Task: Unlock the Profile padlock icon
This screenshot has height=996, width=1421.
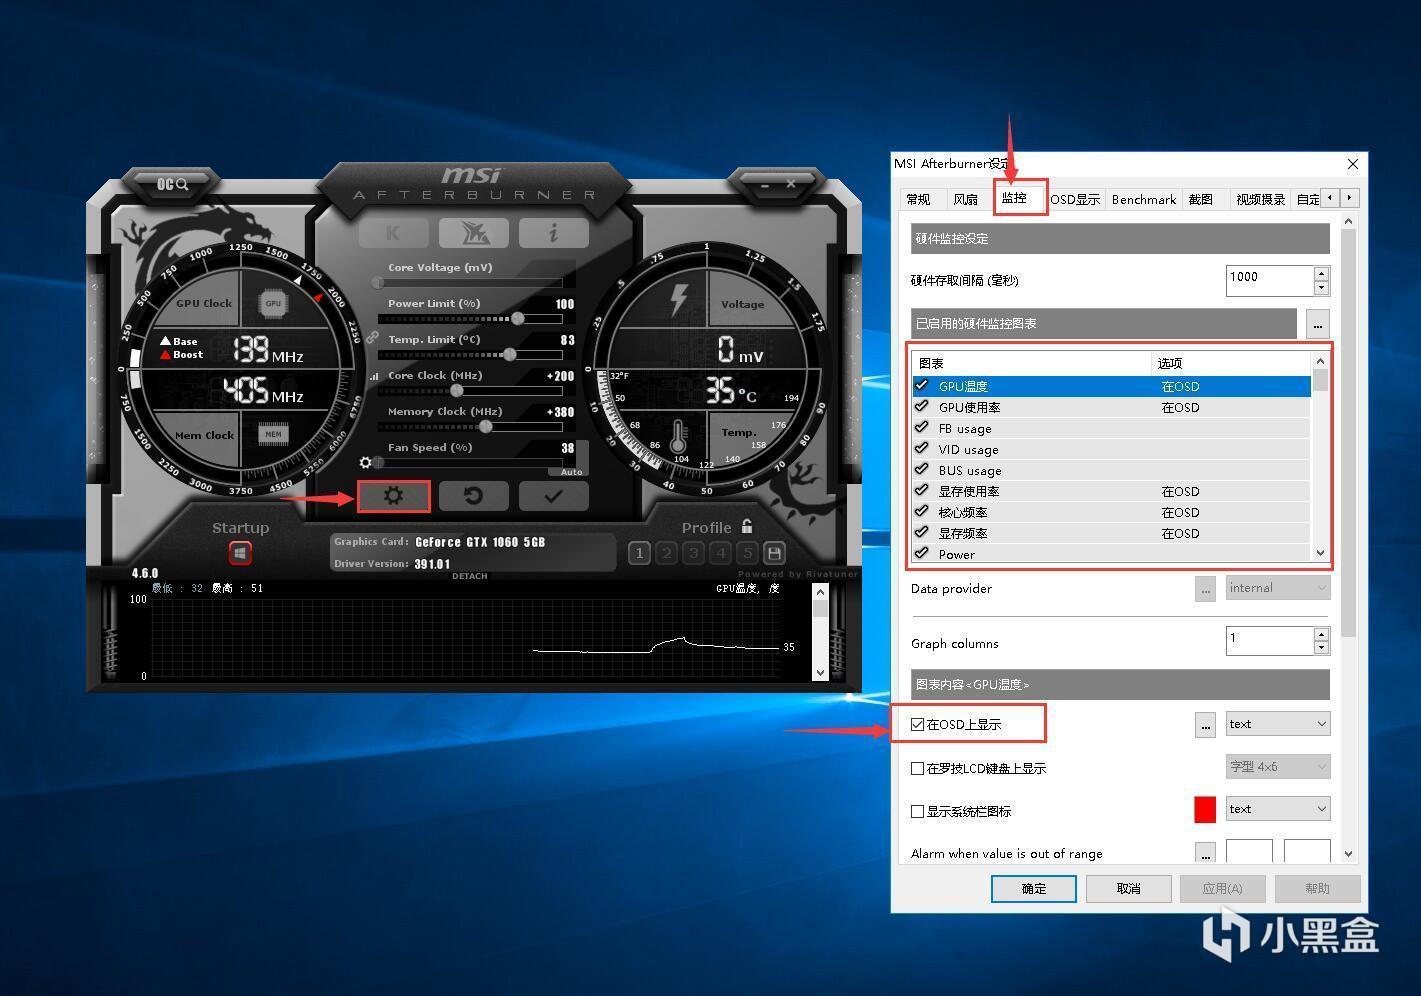Action: [x=747, y=526]
